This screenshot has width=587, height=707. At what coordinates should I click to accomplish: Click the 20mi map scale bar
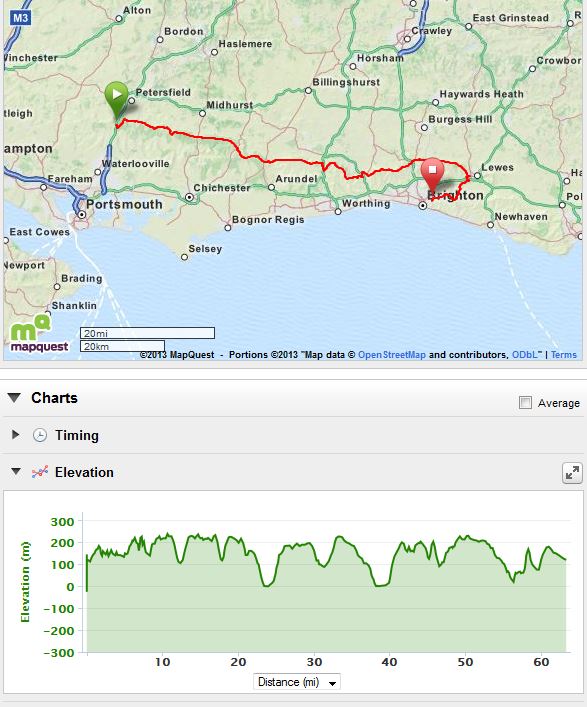(147, 333)
